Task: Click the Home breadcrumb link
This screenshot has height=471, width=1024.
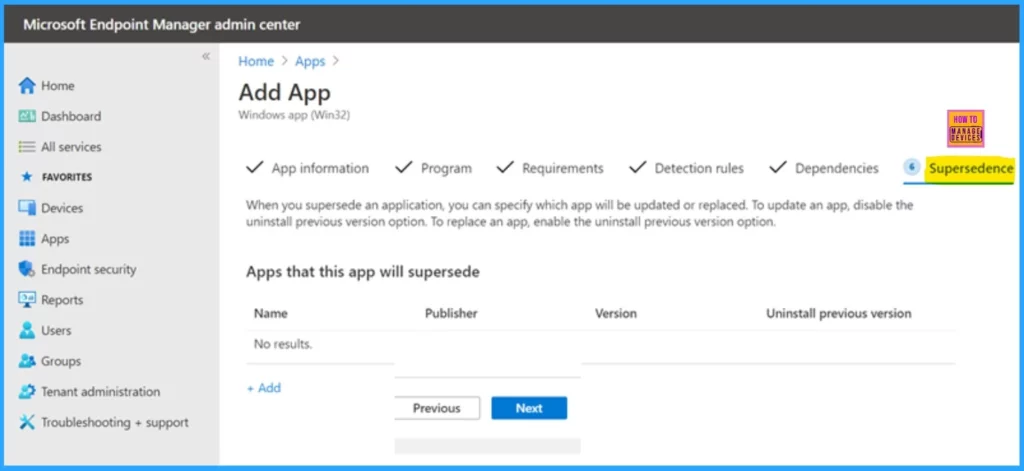Action: (x=256, y=61)
